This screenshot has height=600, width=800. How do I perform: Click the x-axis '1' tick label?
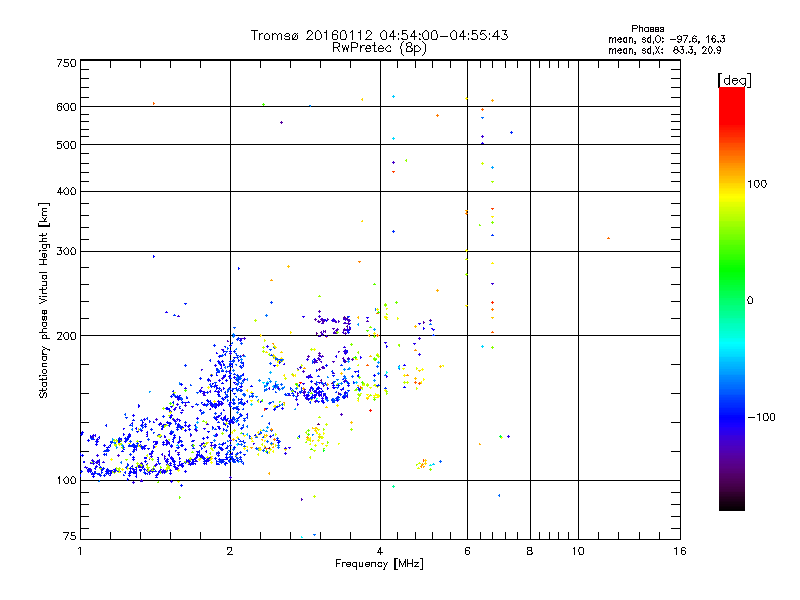[80, 551]
